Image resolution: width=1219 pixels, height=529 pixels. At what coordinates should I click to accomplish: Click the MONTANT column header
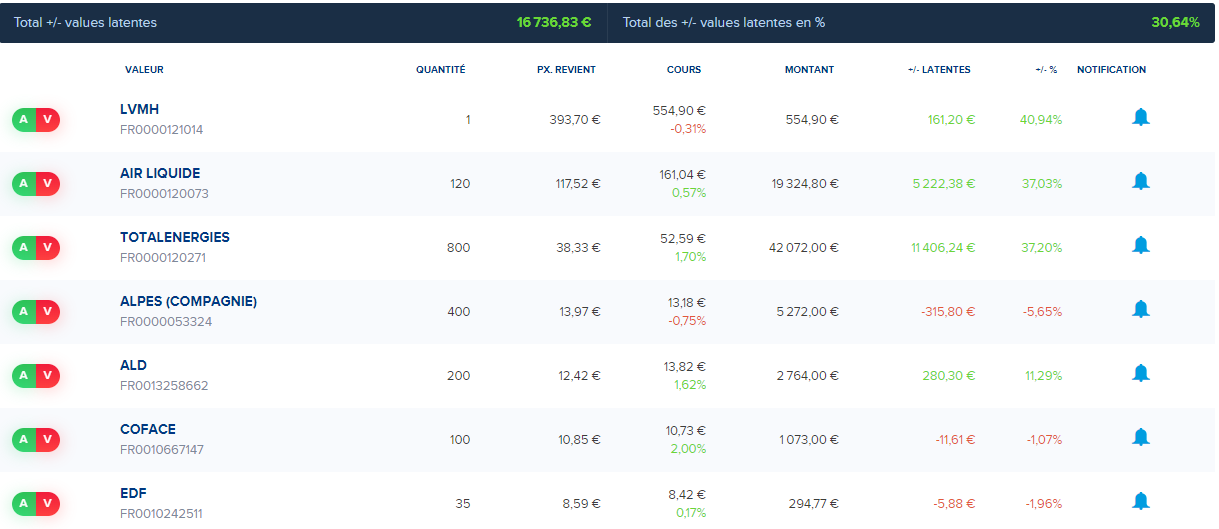pos(809,70)
